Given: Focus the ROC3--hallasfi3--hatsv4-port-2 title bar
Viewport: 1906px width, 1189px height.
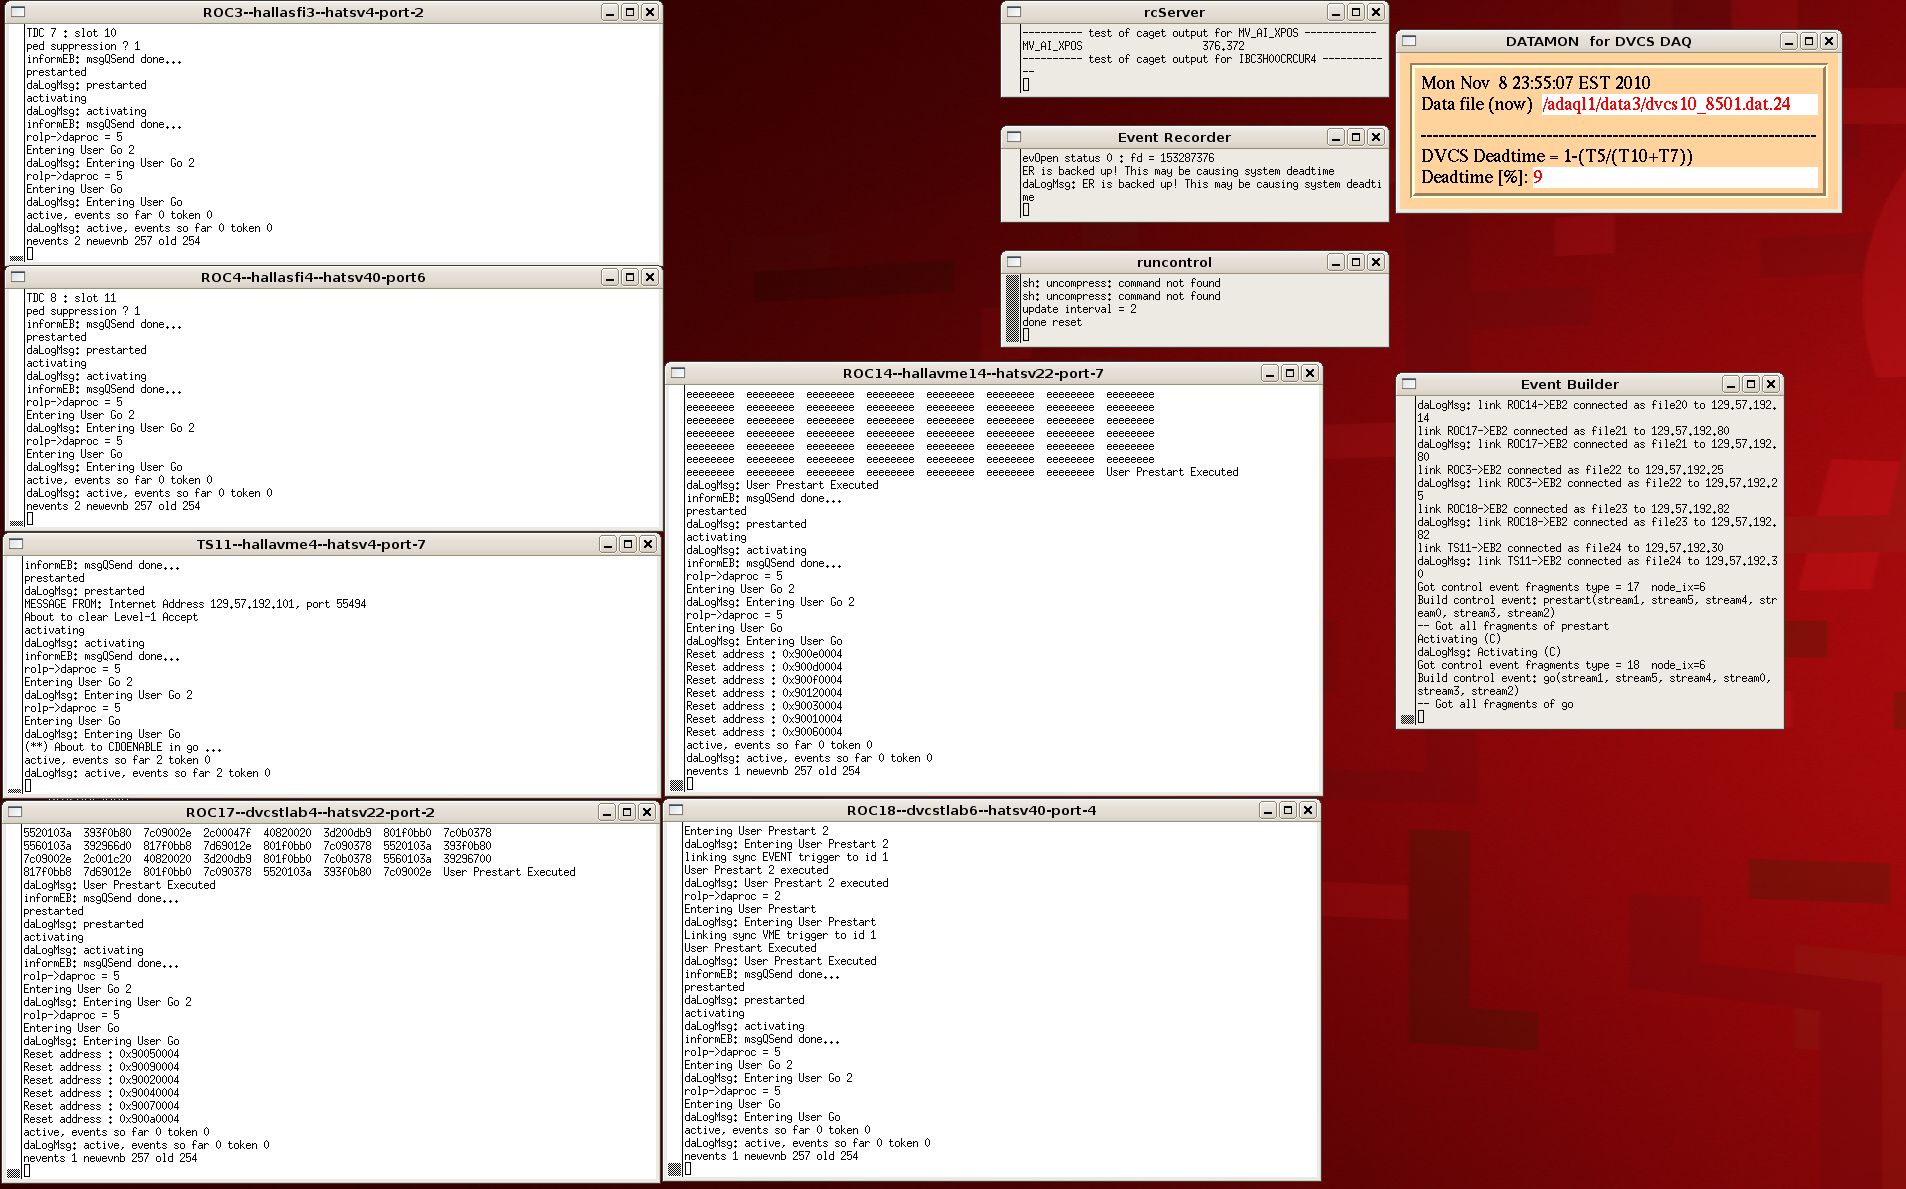Looking at the screenshot, I should (x=313, y=12).
